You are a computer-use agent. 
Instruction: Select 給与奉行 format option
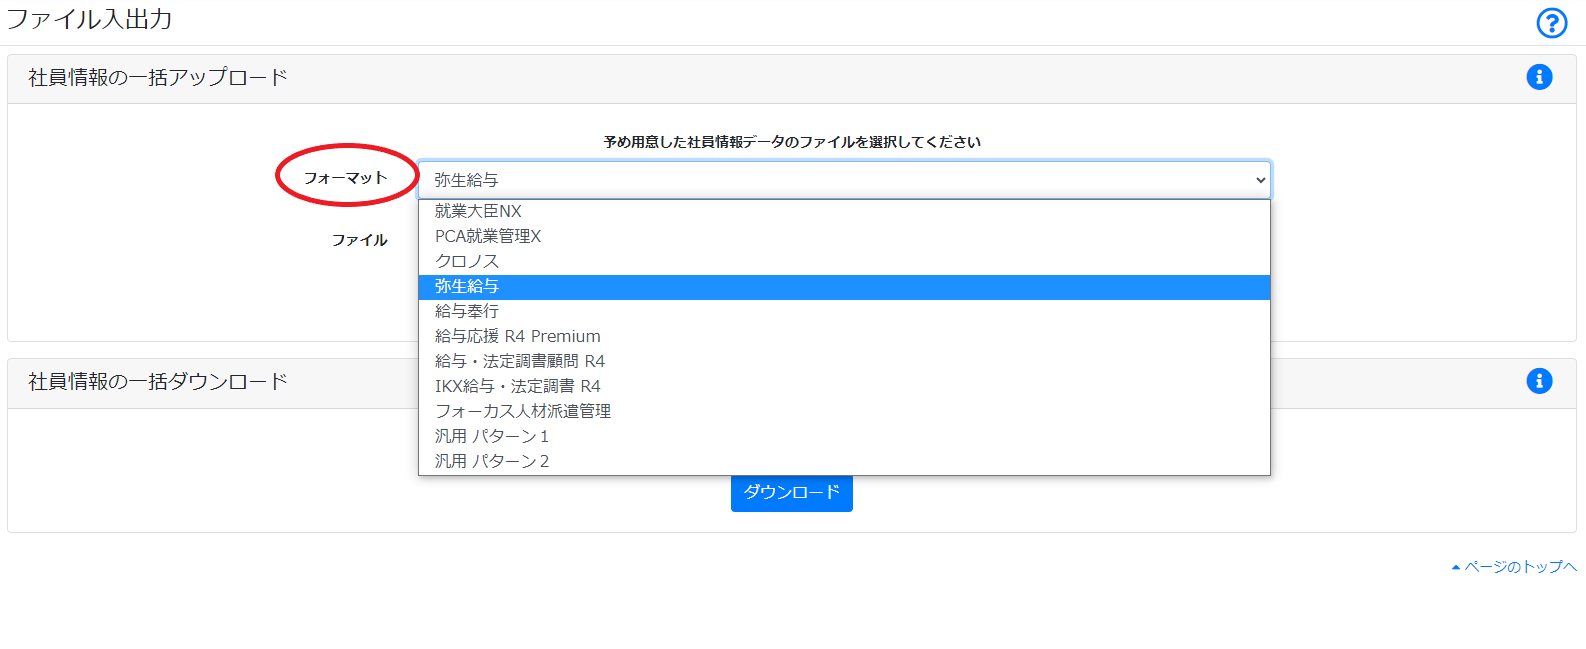[844, 311]
